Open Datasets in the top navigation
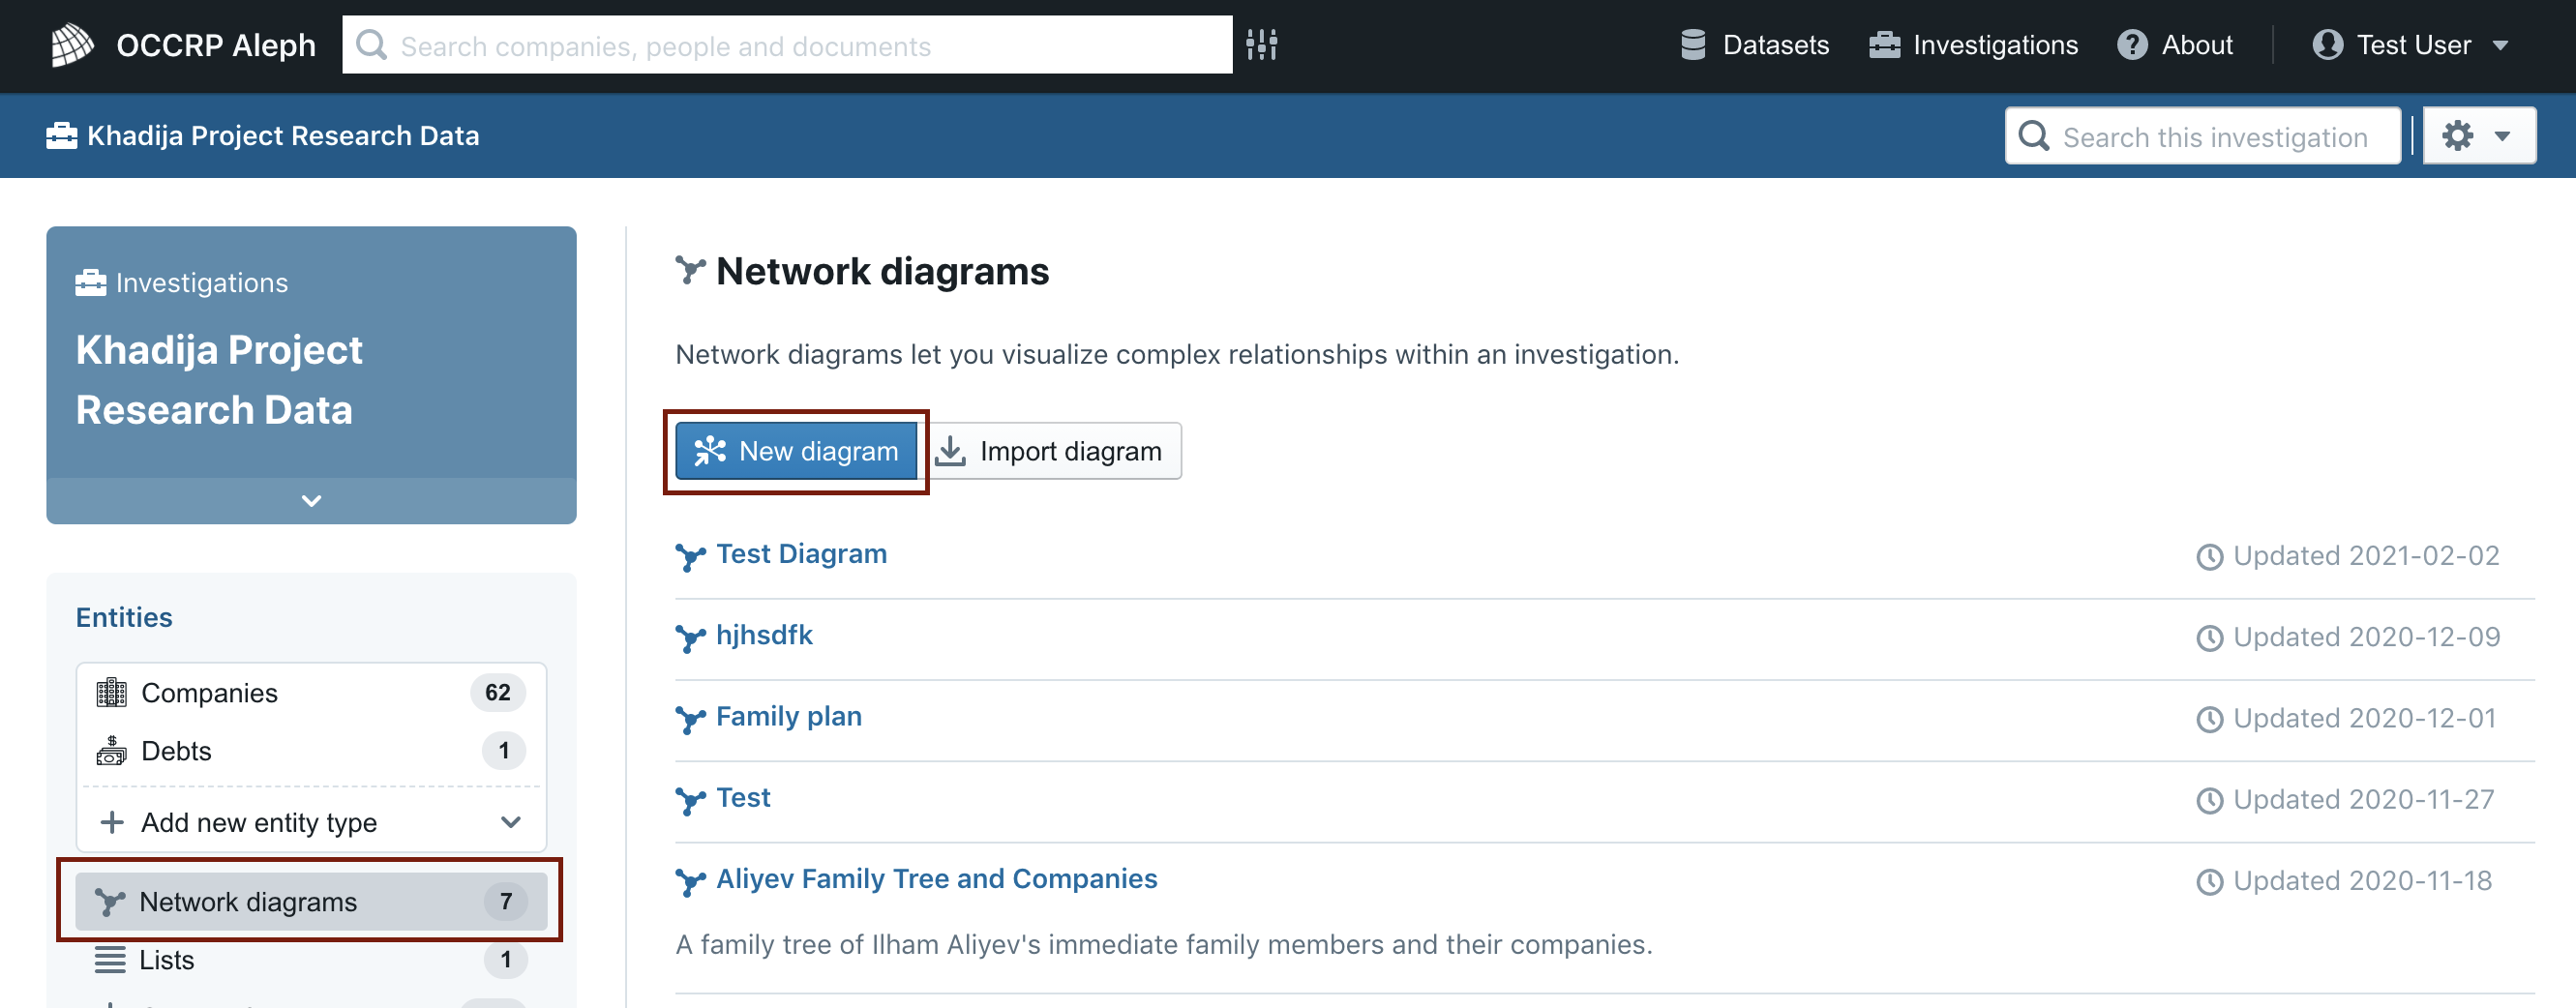This screenshot has width=2576, height=1008. click(x=1755, y=45)
